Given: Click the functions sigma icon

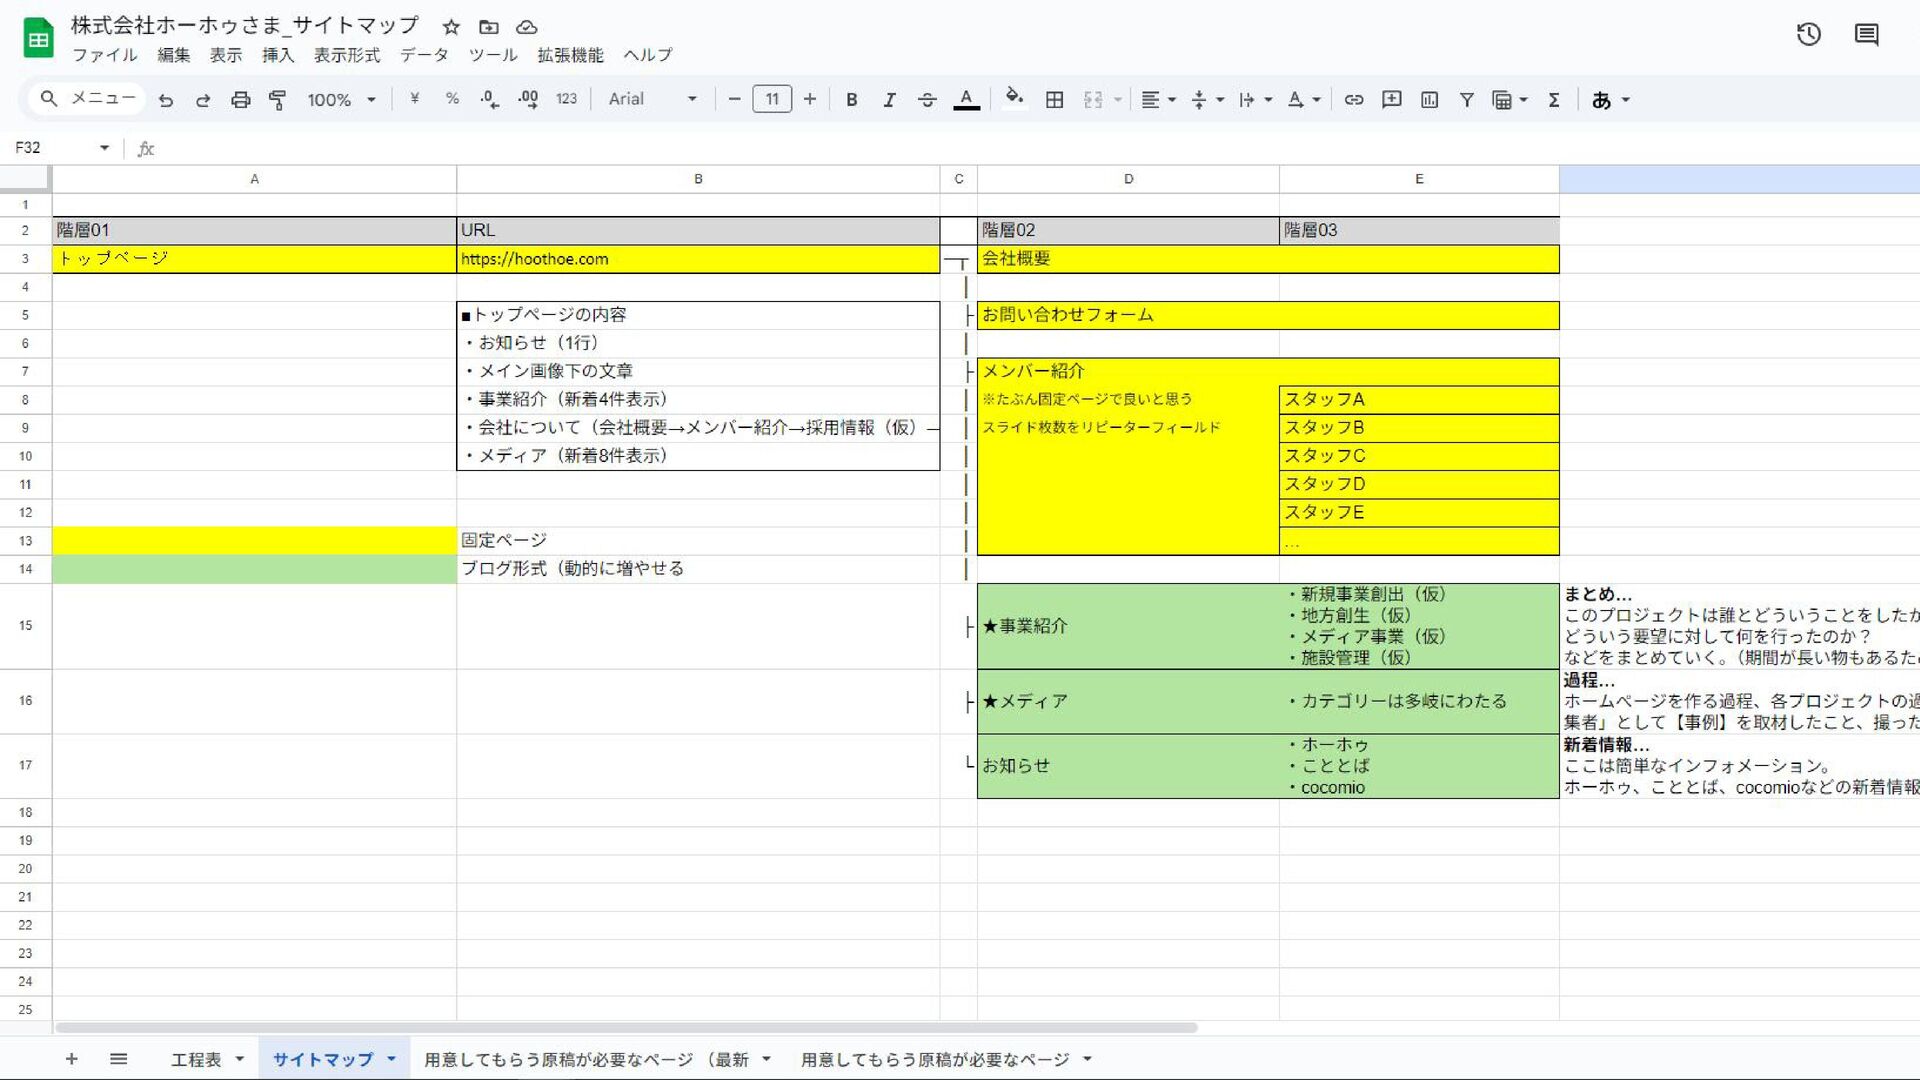Looking at the screenshot, I should (1554, 99).
